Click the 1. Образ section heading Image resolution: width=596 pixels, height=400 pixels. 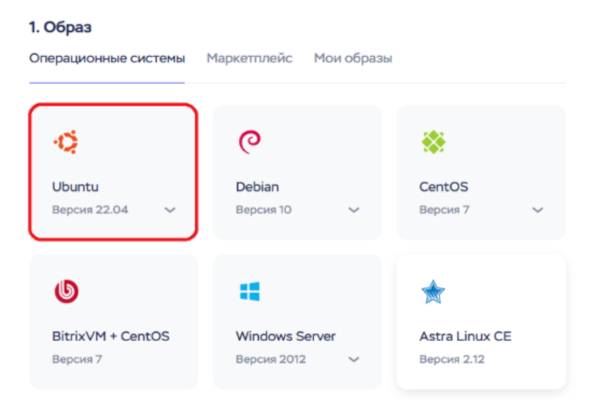click(x=60, y=27)
